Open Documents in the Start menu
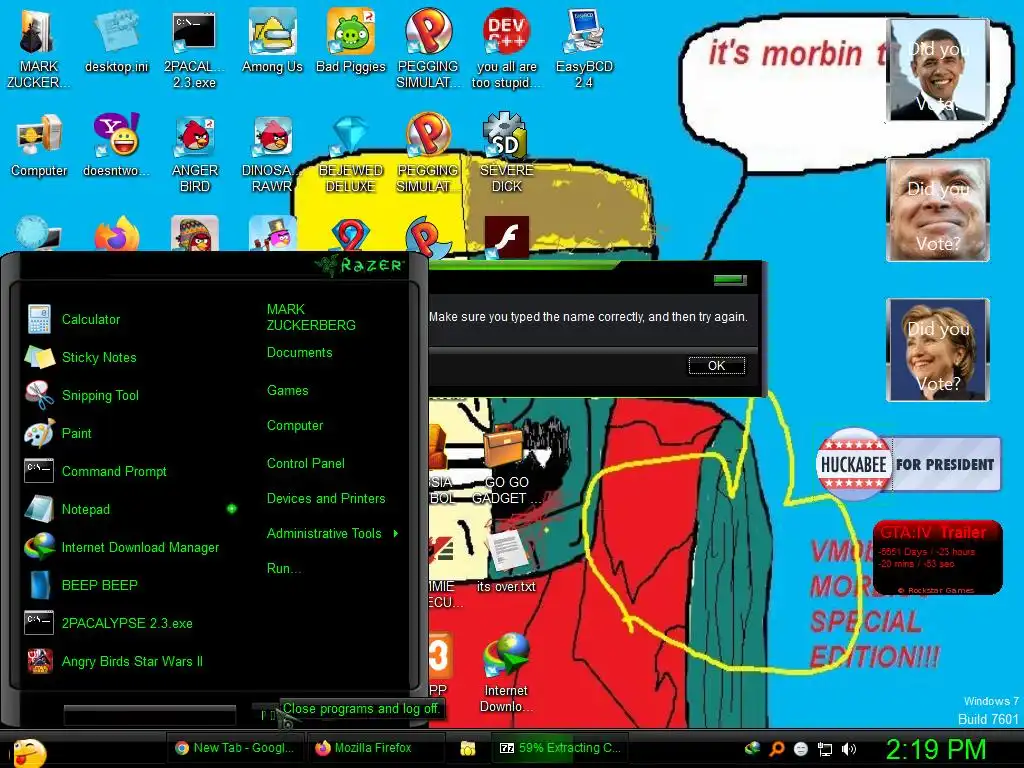The width and height of the screenshot is (1024, 768). point(299,353)
